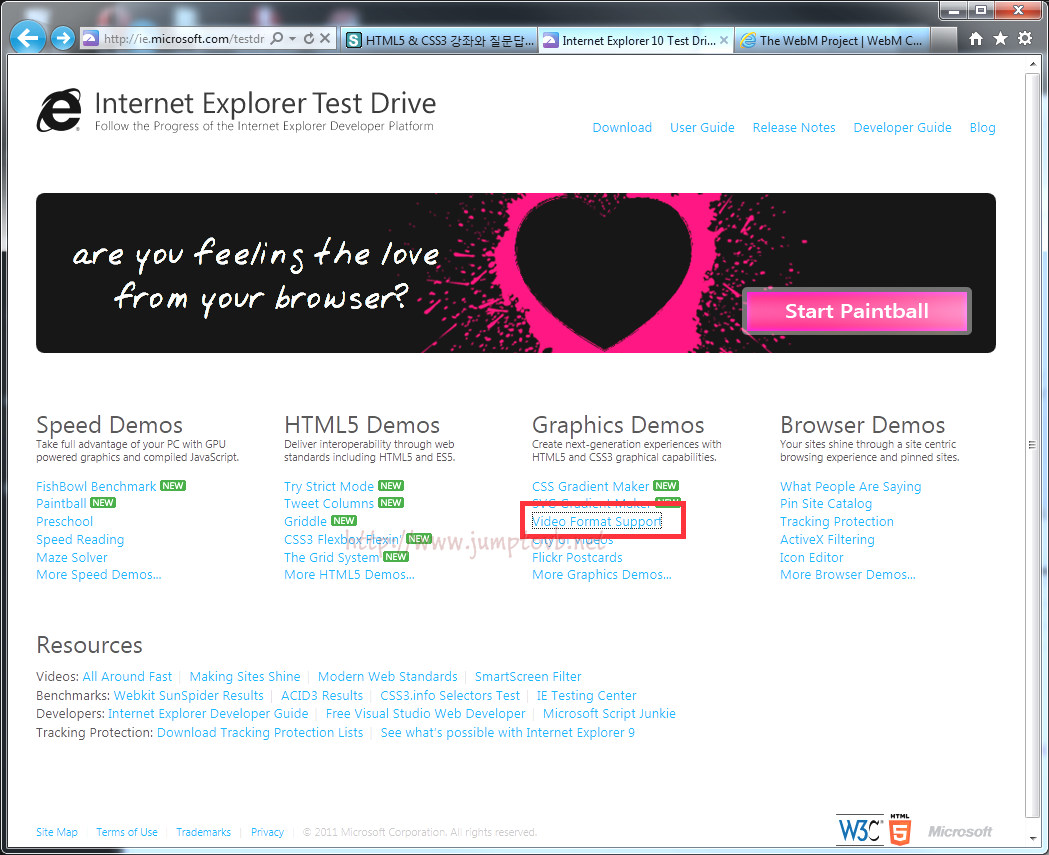Switch to the HTML5 & CSS3 tab
The image size is (1049, 855).
click(441, 41)
